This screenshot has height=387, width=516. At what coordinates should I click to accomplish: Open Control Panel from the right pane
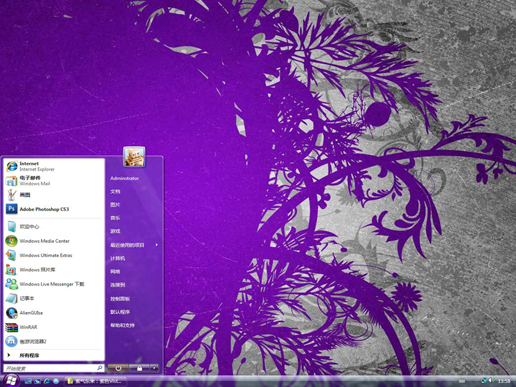coord(120,299)
